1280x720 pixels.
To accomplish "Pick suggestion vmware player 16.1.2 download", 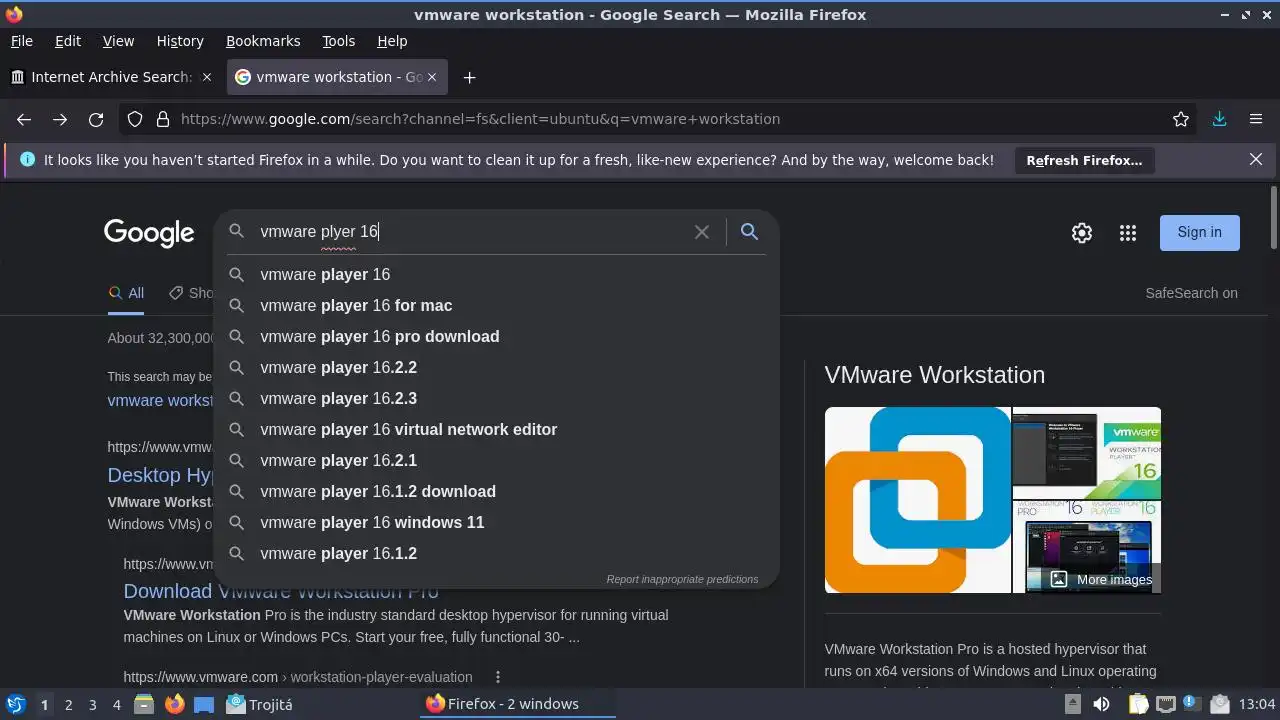I will (x=496, y=491).
